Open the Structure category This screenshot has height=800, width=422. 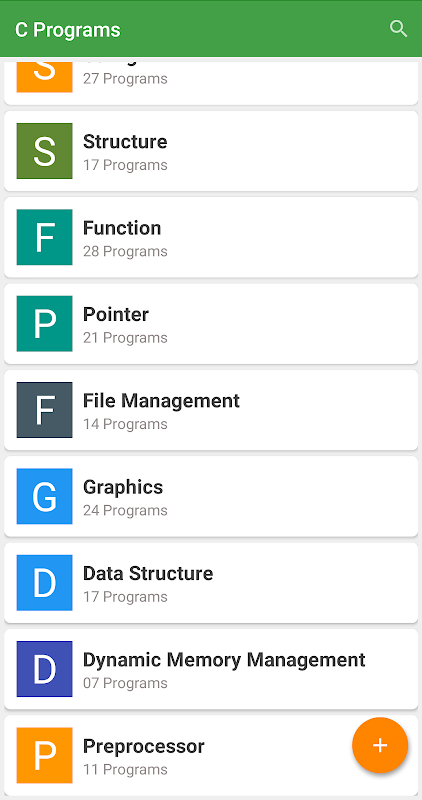point(211,151)
